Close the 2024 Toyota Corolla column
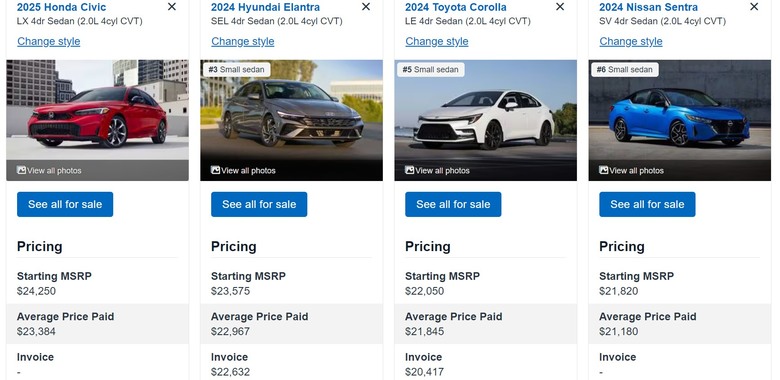The height and width of the screenshot is (380, 780). (560, 6)
